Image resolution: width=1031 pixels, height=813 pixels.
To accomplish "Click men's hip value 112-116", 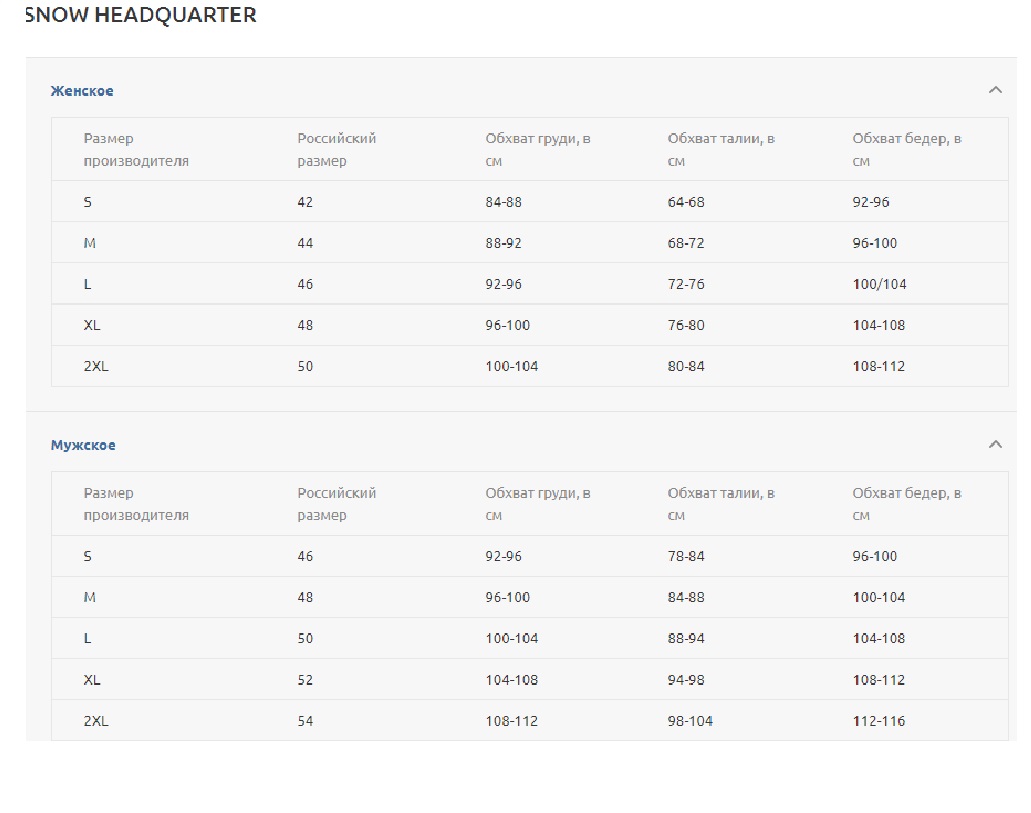I will pos(878,721).
